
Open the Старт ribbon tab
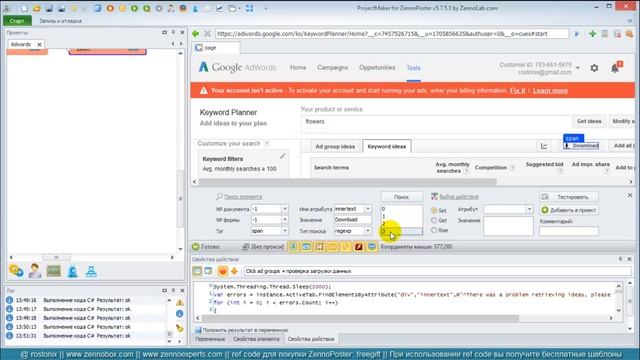[x=17, y=20]
